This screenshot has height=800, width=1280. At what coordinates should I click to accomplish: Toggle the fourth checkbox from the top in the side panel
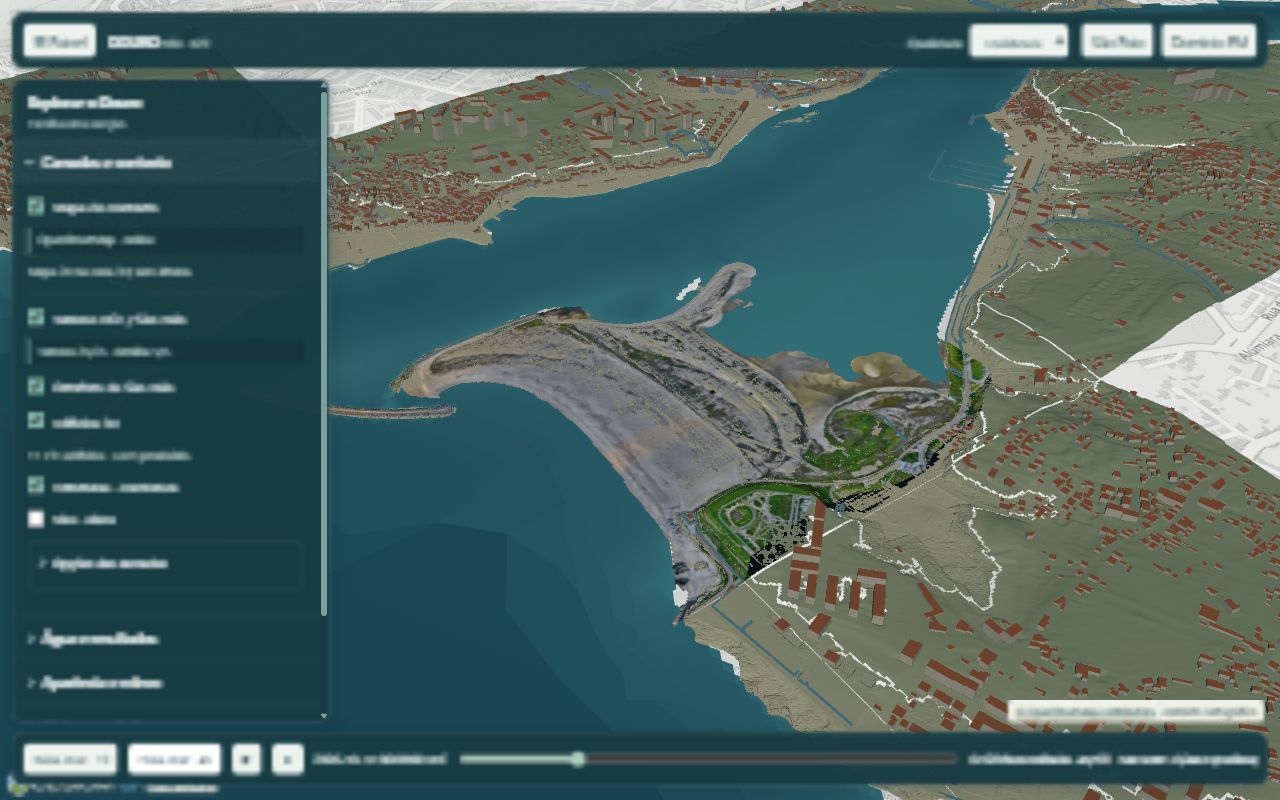pos(36,421)
